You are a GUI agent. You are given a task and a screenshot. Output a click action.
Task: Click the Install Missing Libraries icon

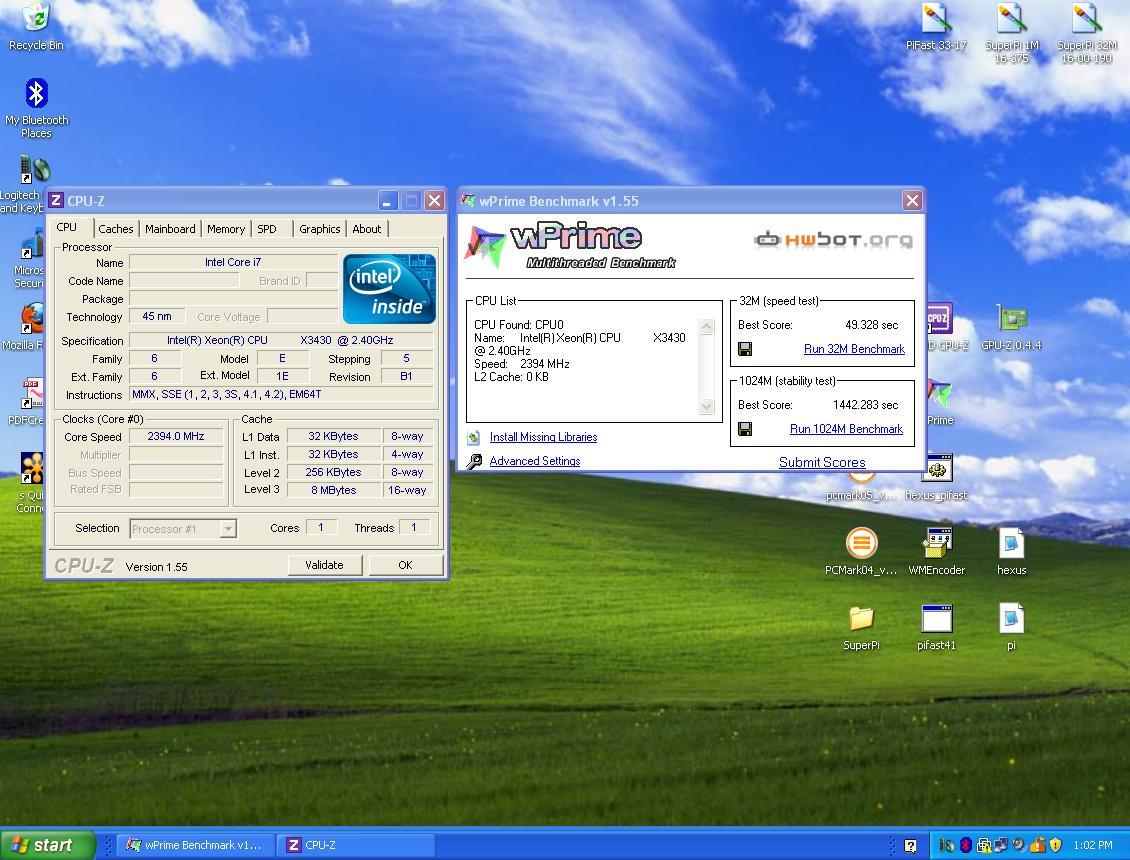point(473,437)
